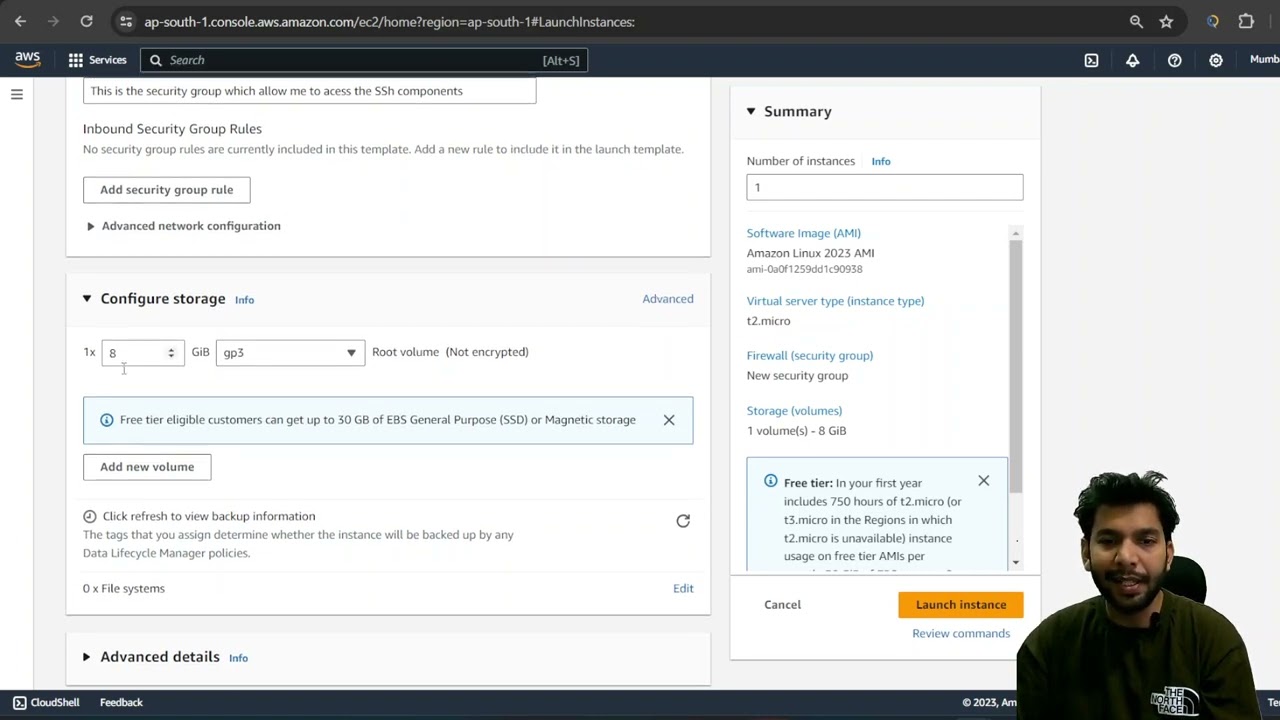
Task: Click the Number of instances field
Action: coord(884,187)
